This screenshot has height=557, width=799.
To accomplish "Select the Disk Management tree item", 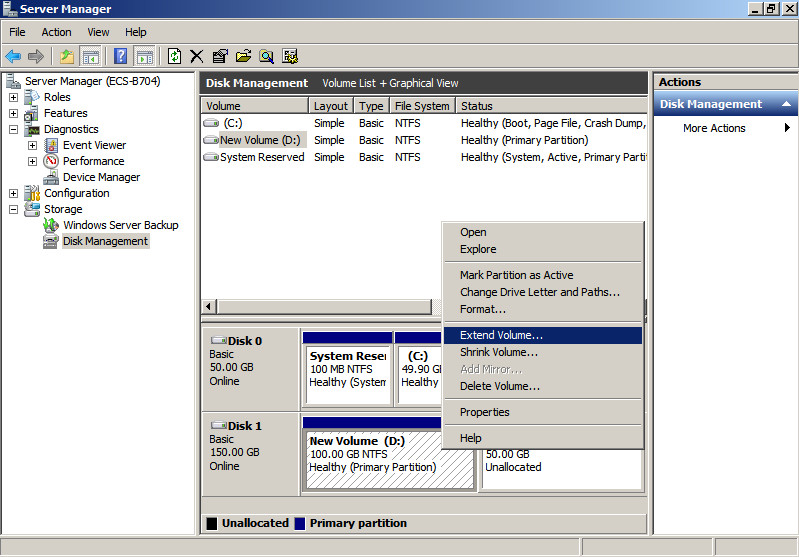I will point(105,241).
